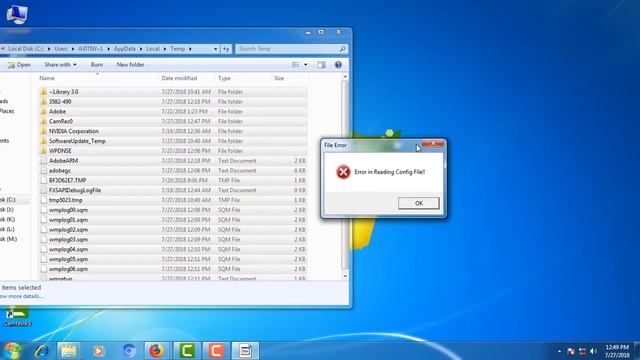
Task: Click the Action Center flag icon
Action: point(571,351)
